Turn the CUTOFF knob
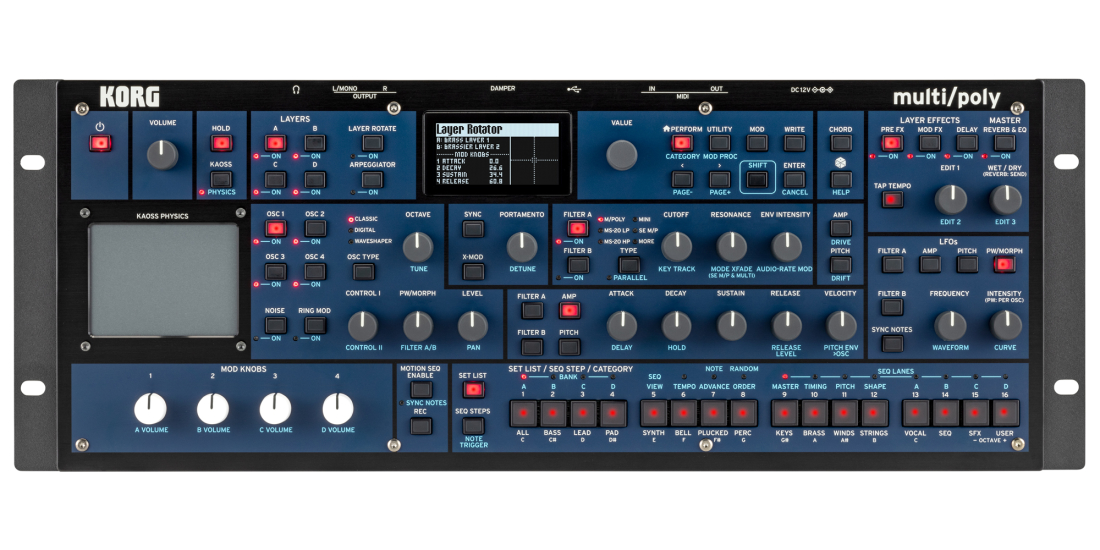1100x550 pixels. pos(676,247)
